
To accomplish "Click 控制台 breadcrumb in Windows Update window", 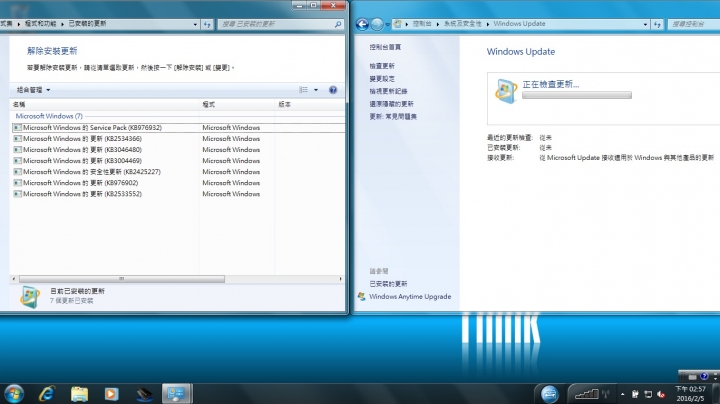I will [x=422, y=23].
